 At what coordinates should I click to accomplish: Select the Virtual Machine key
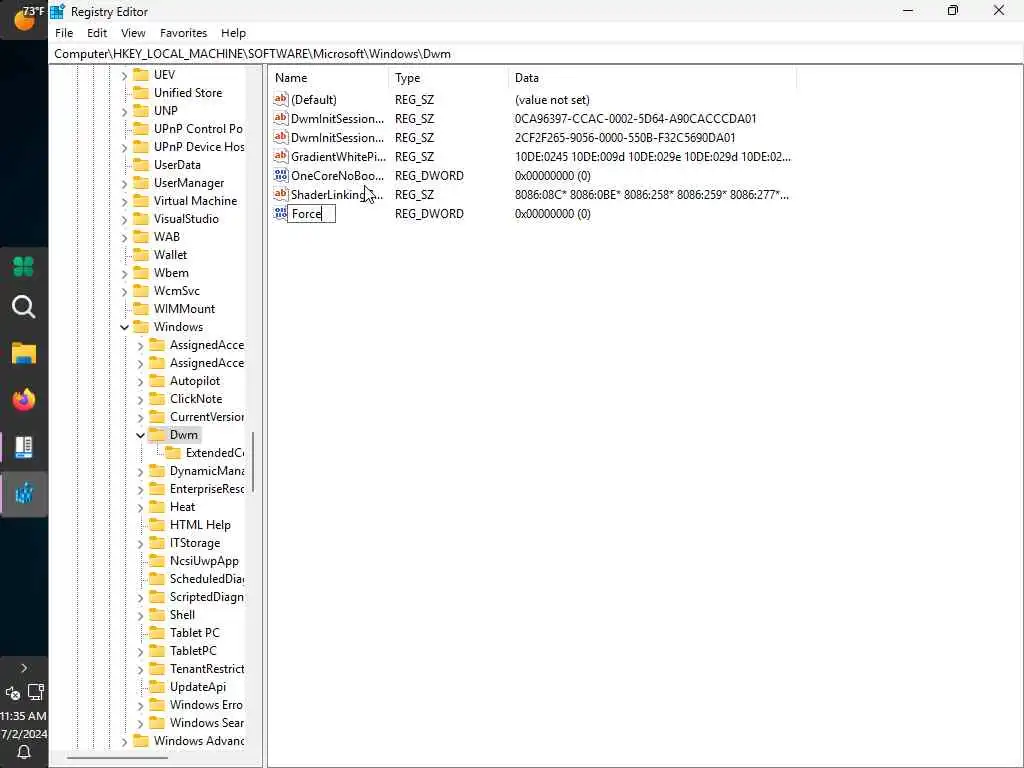click(195, 200)
